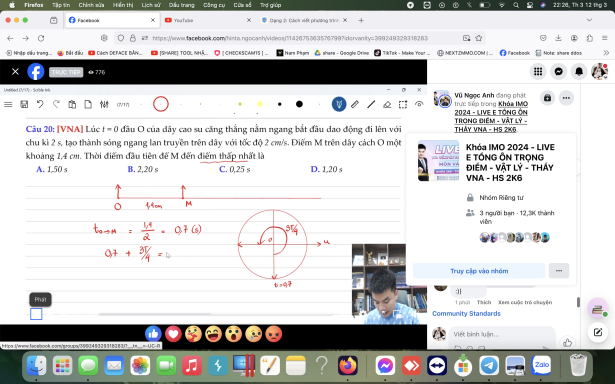The height and width of the screenshot is (384, 615).
Task: Show more bookmarks toolbar chevron
Action: 606,53
